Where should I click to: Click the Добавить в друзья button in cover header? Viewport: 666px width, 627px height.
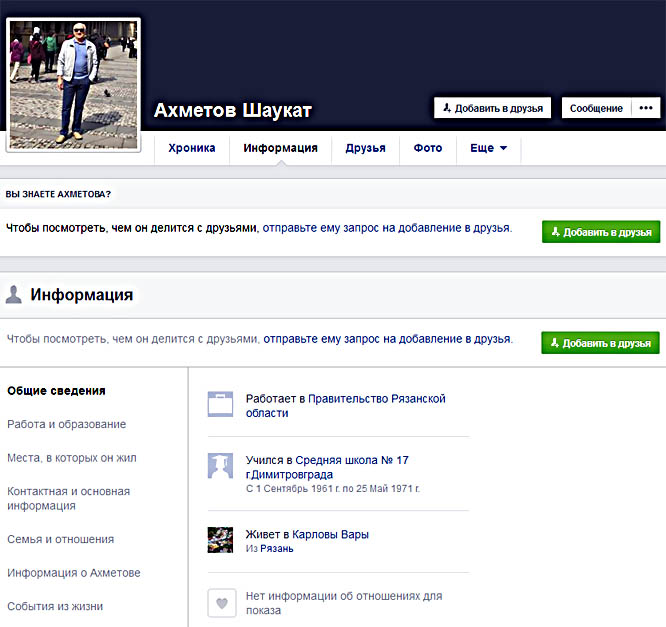[x=492, y=108]
